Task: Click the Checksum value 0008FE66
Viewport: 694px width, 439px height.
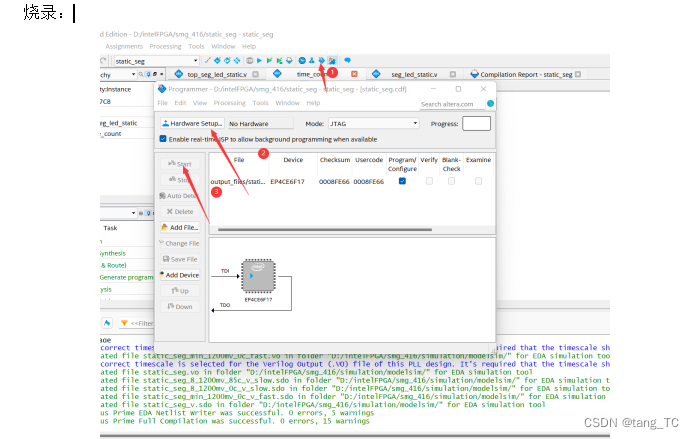Action: 334,181
